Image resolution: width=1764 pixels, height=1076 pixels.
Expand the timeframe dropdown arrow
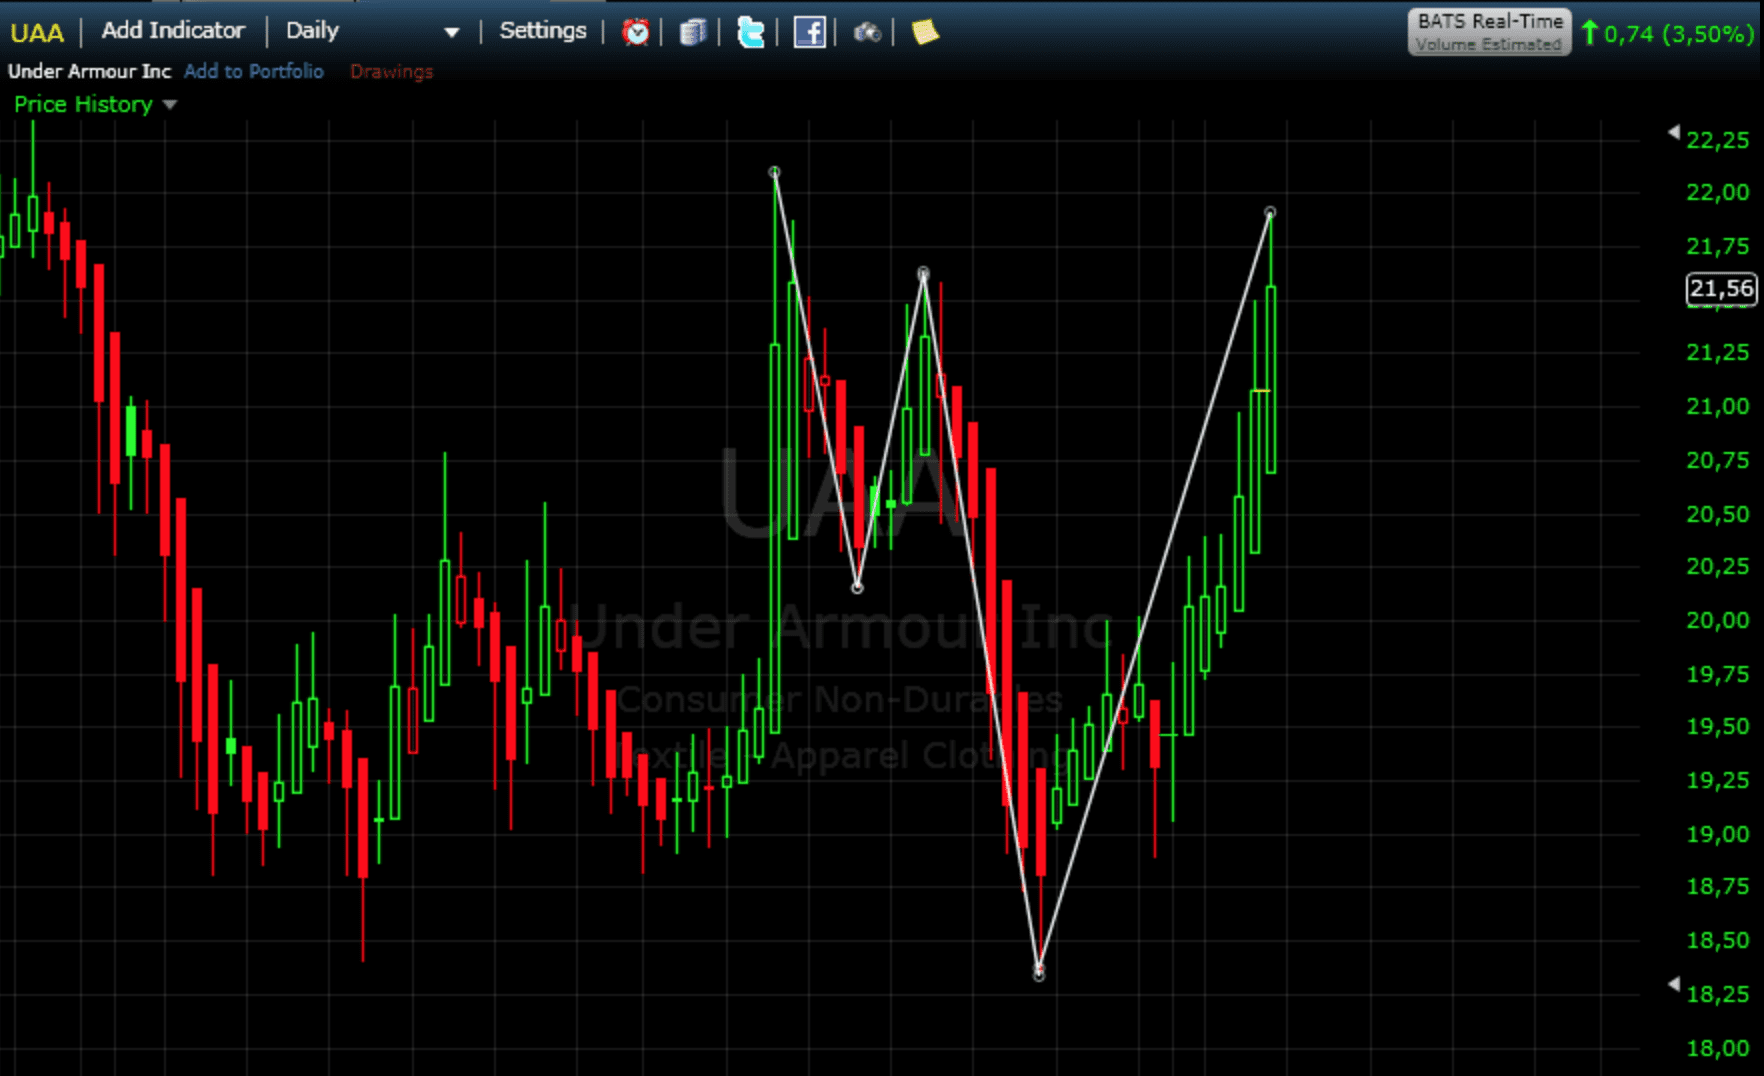tap(452, 32)
